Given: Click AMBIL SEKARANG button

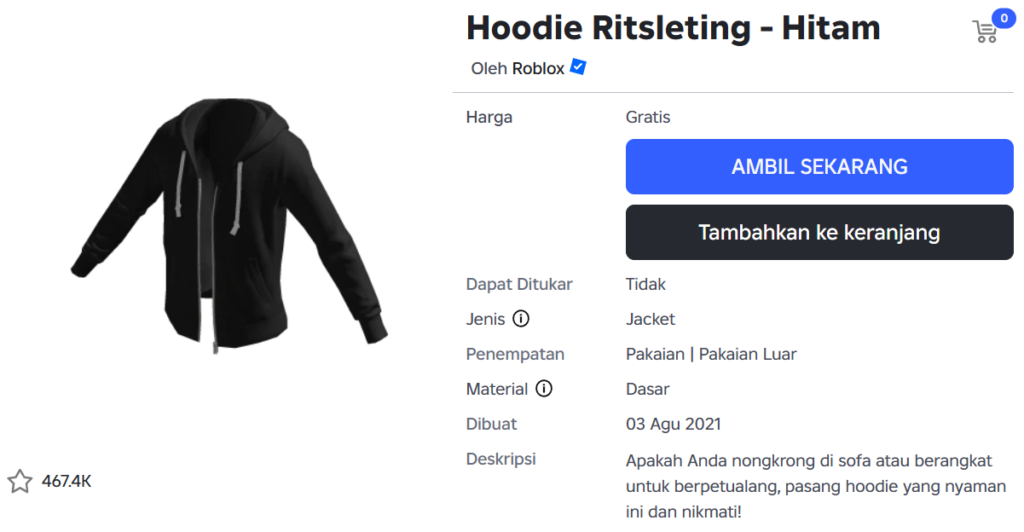Looking at the screenshot, I should click(x=819, y=166).
